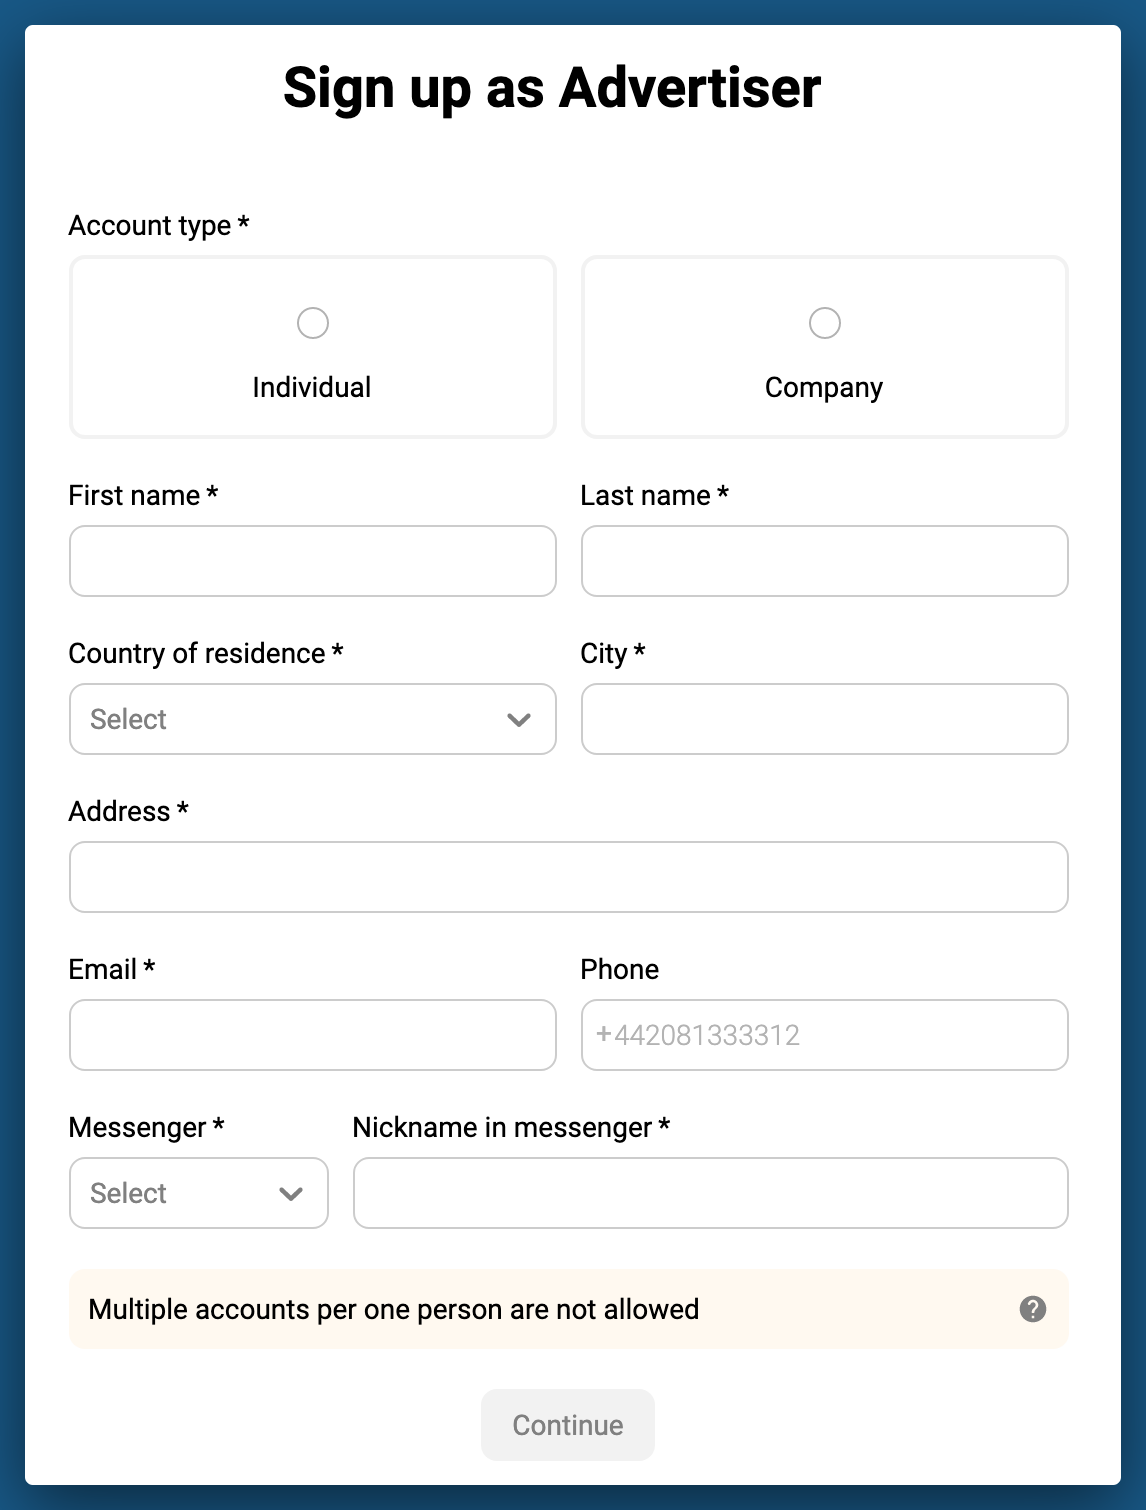Click the help question mark icon
The image size is (1146, 1510).
click(1033, 1309)
